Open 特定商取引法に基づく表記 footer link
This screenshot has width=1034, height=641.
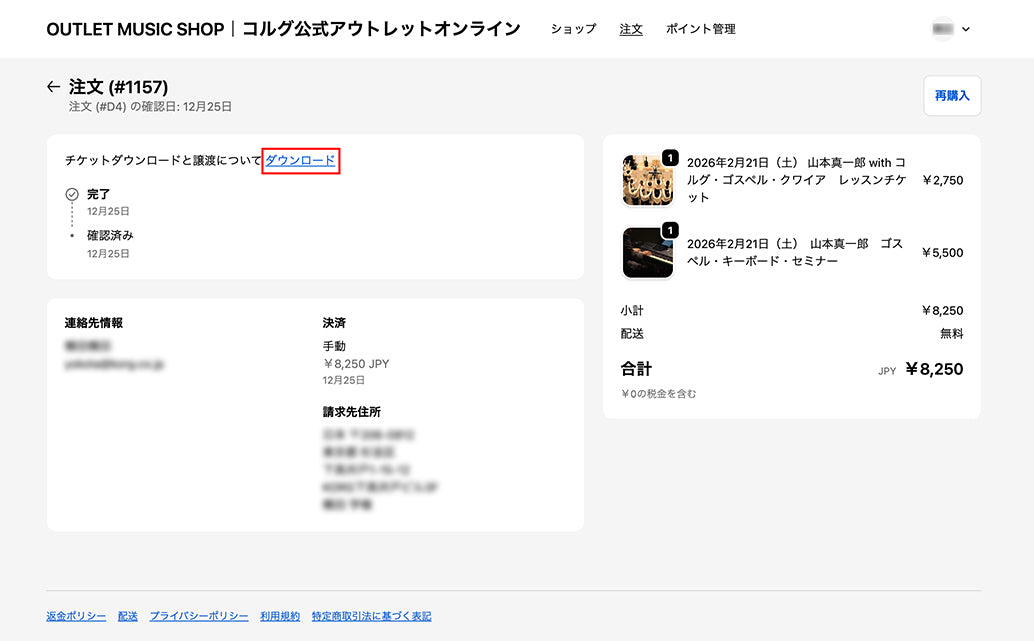click(x=371, y=616)
